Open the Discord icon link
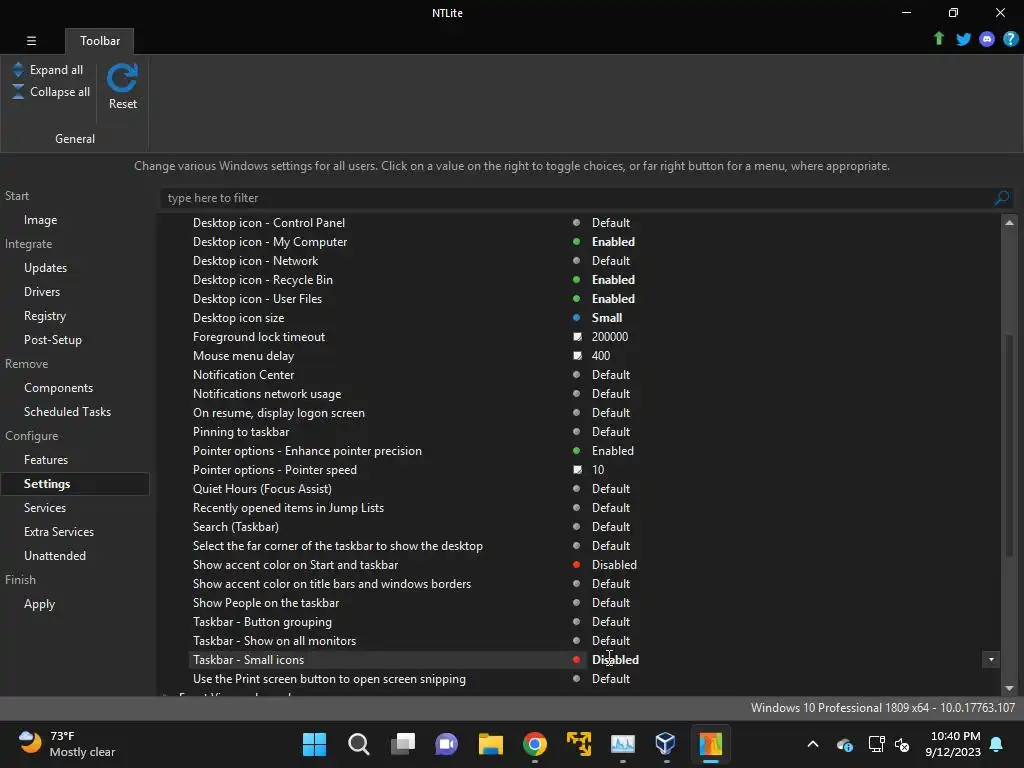The width and height of the screenshot is (1024, 768). pos(987,39)
